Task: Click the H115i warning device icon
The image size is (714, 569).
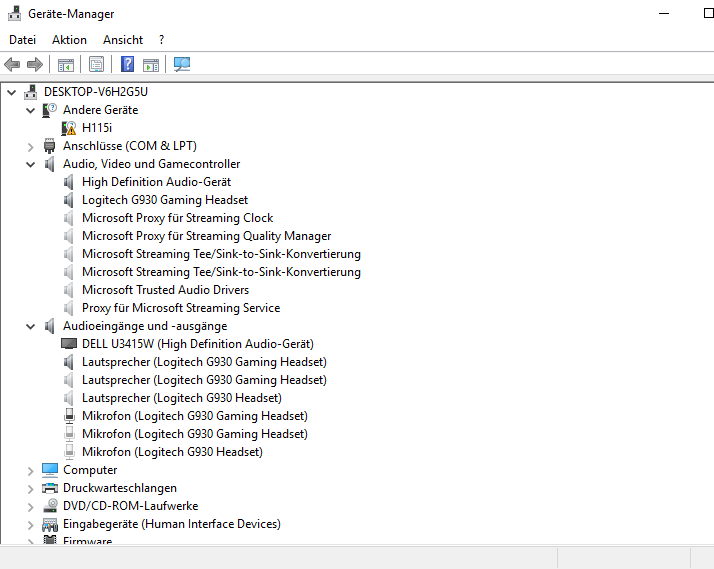Action: (69, 128)
